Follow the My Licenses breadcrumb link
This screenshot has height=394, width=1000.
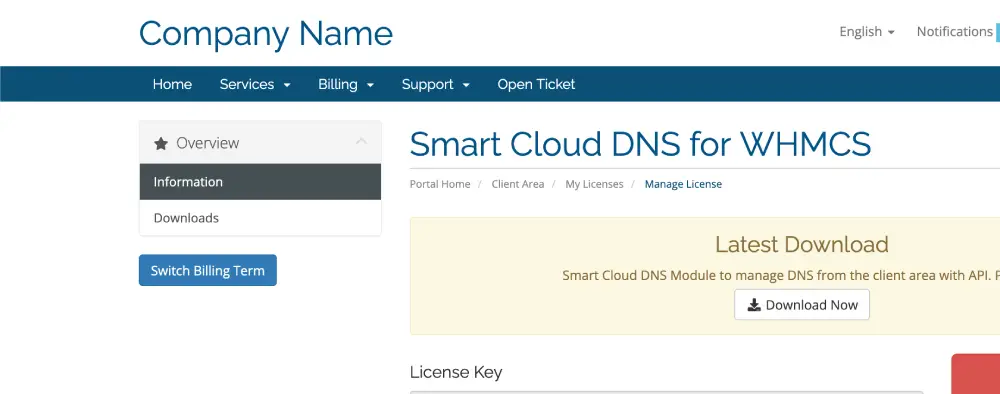594,184
